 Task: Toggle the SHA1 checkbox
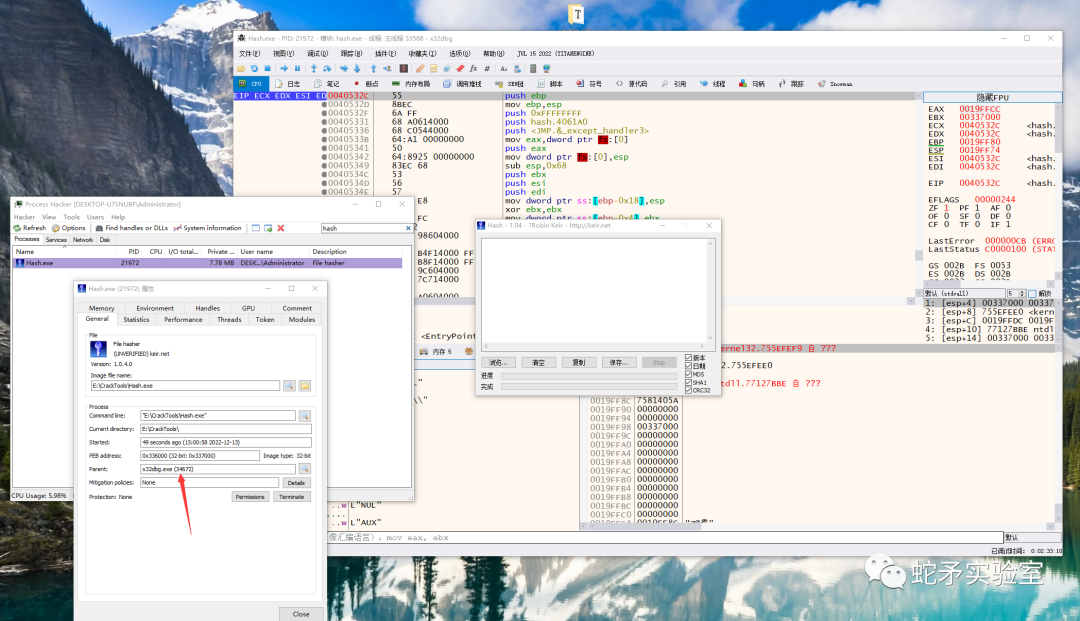click(x=688, y=382)
